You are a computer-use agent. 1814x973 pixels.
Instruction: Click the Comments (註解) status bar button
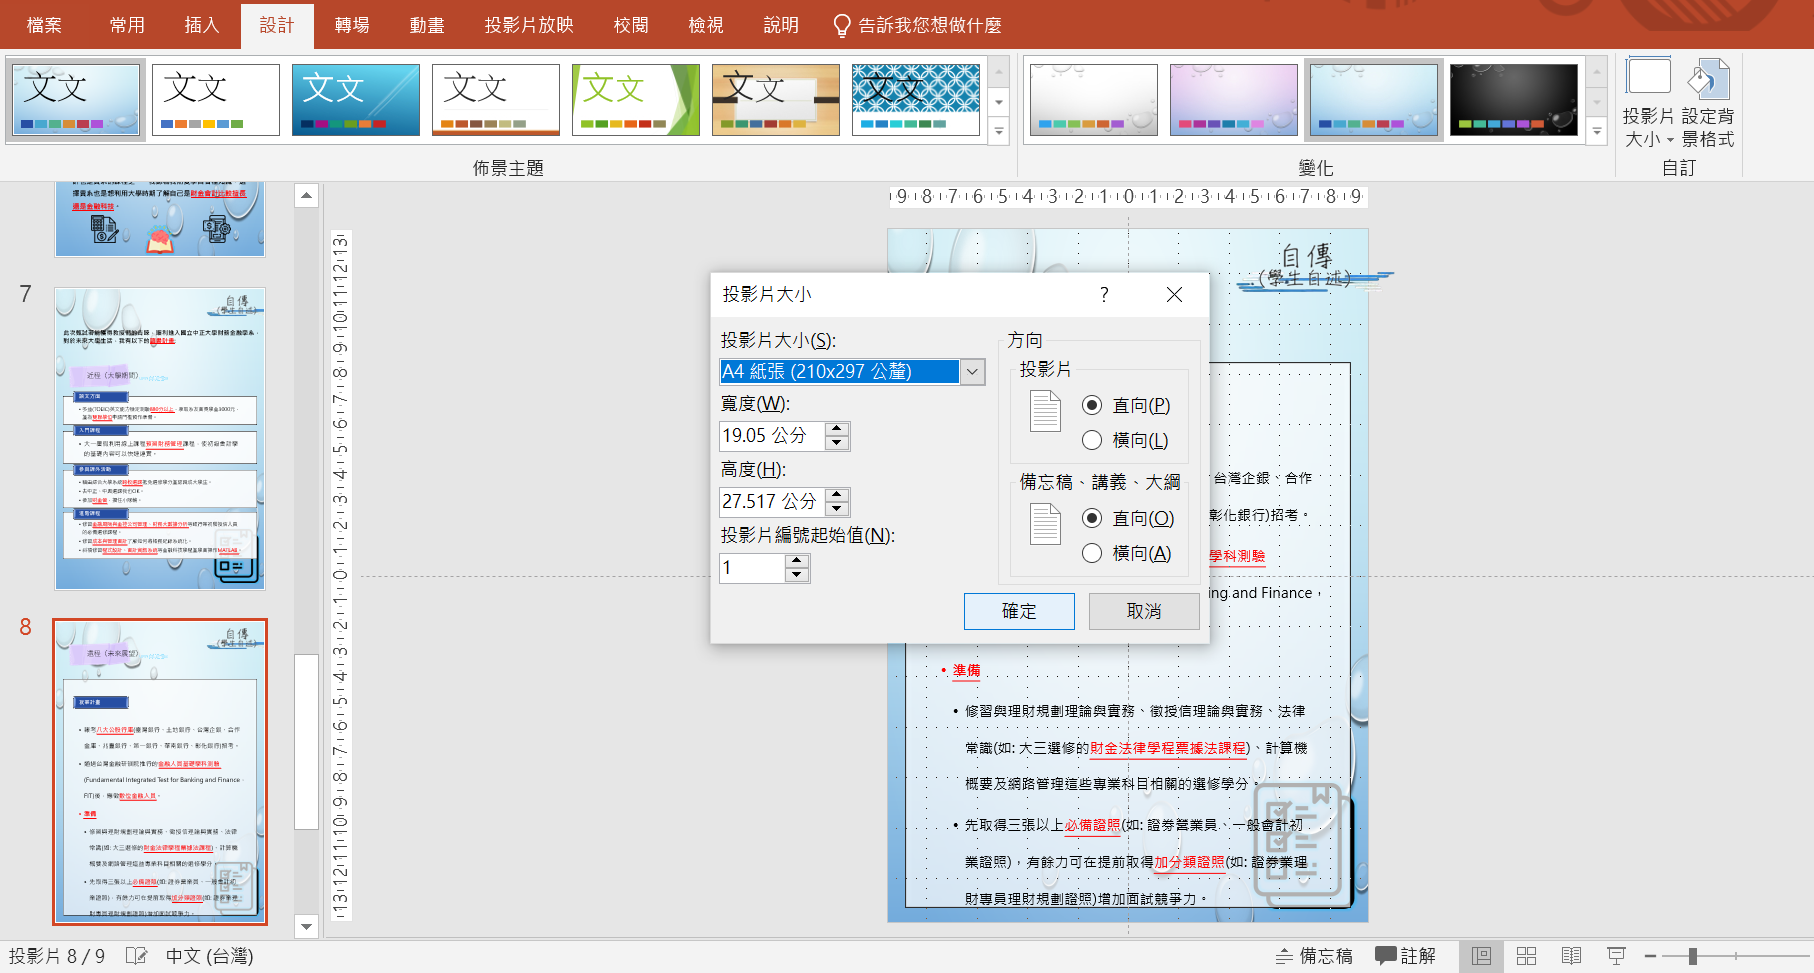point(1405,956)
